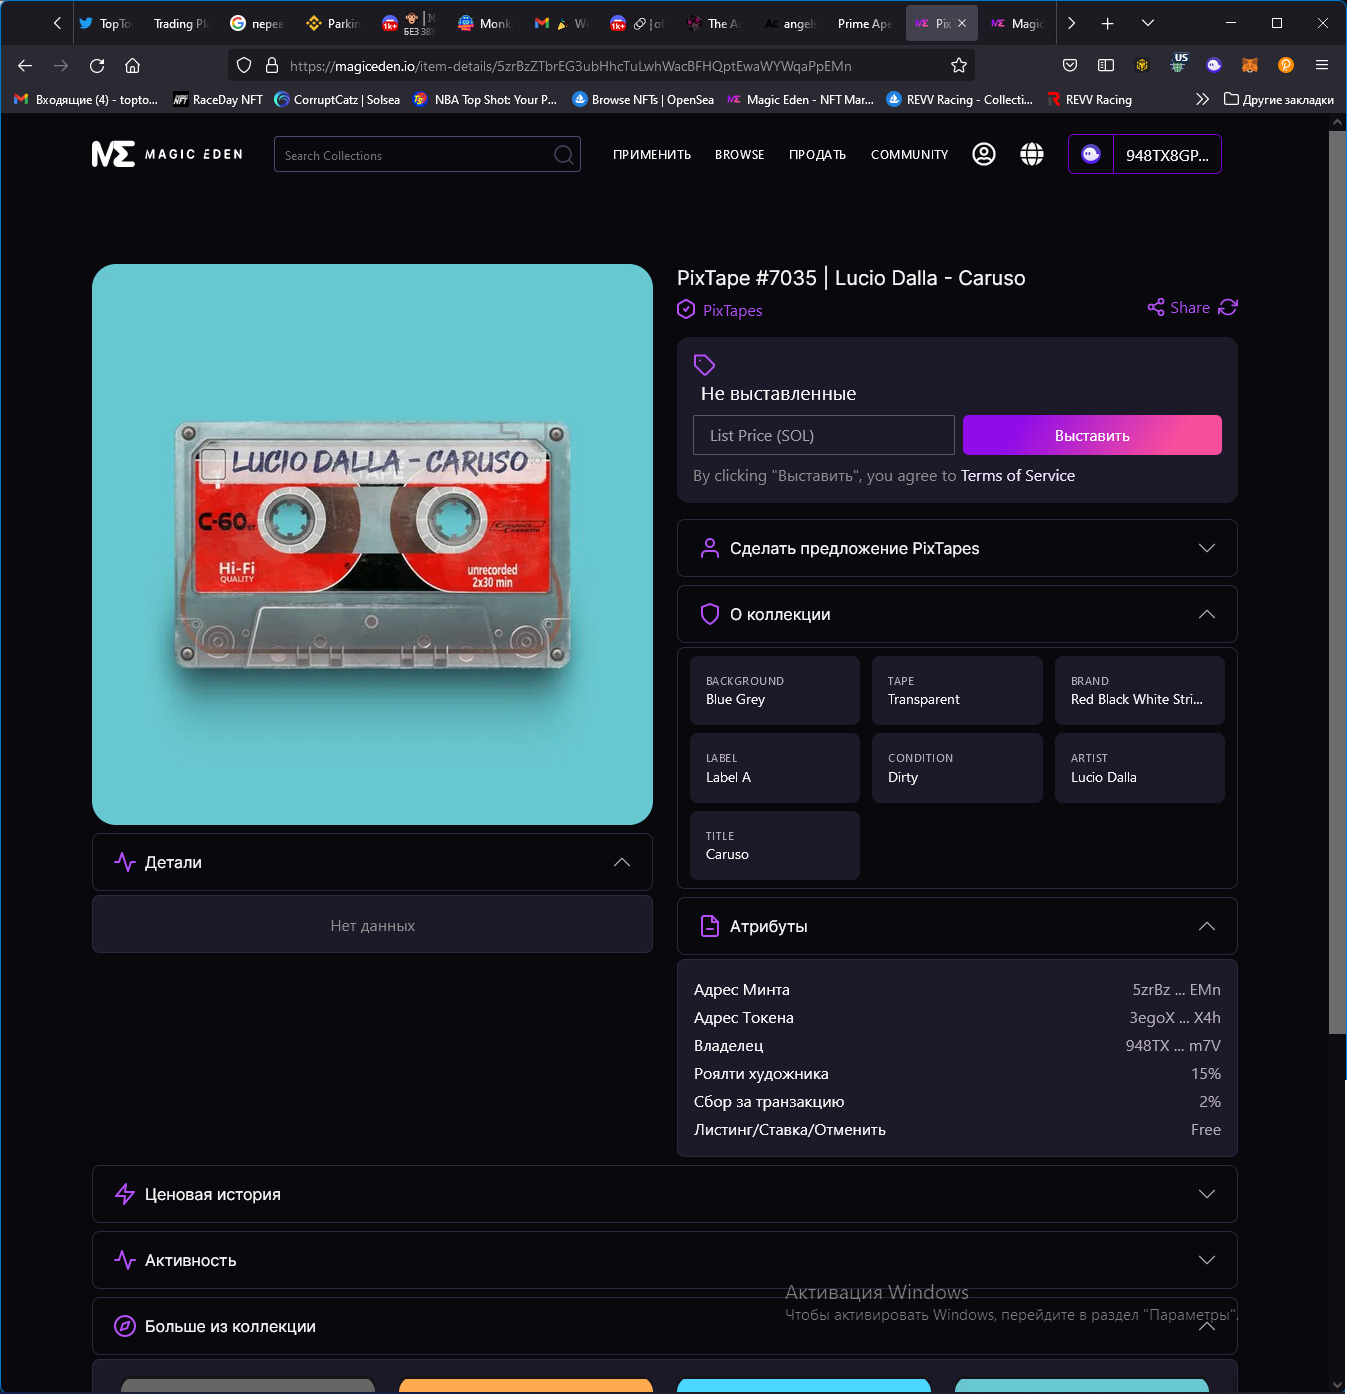Open CorruptCatz | Solsea bookmark

(337, 100)
